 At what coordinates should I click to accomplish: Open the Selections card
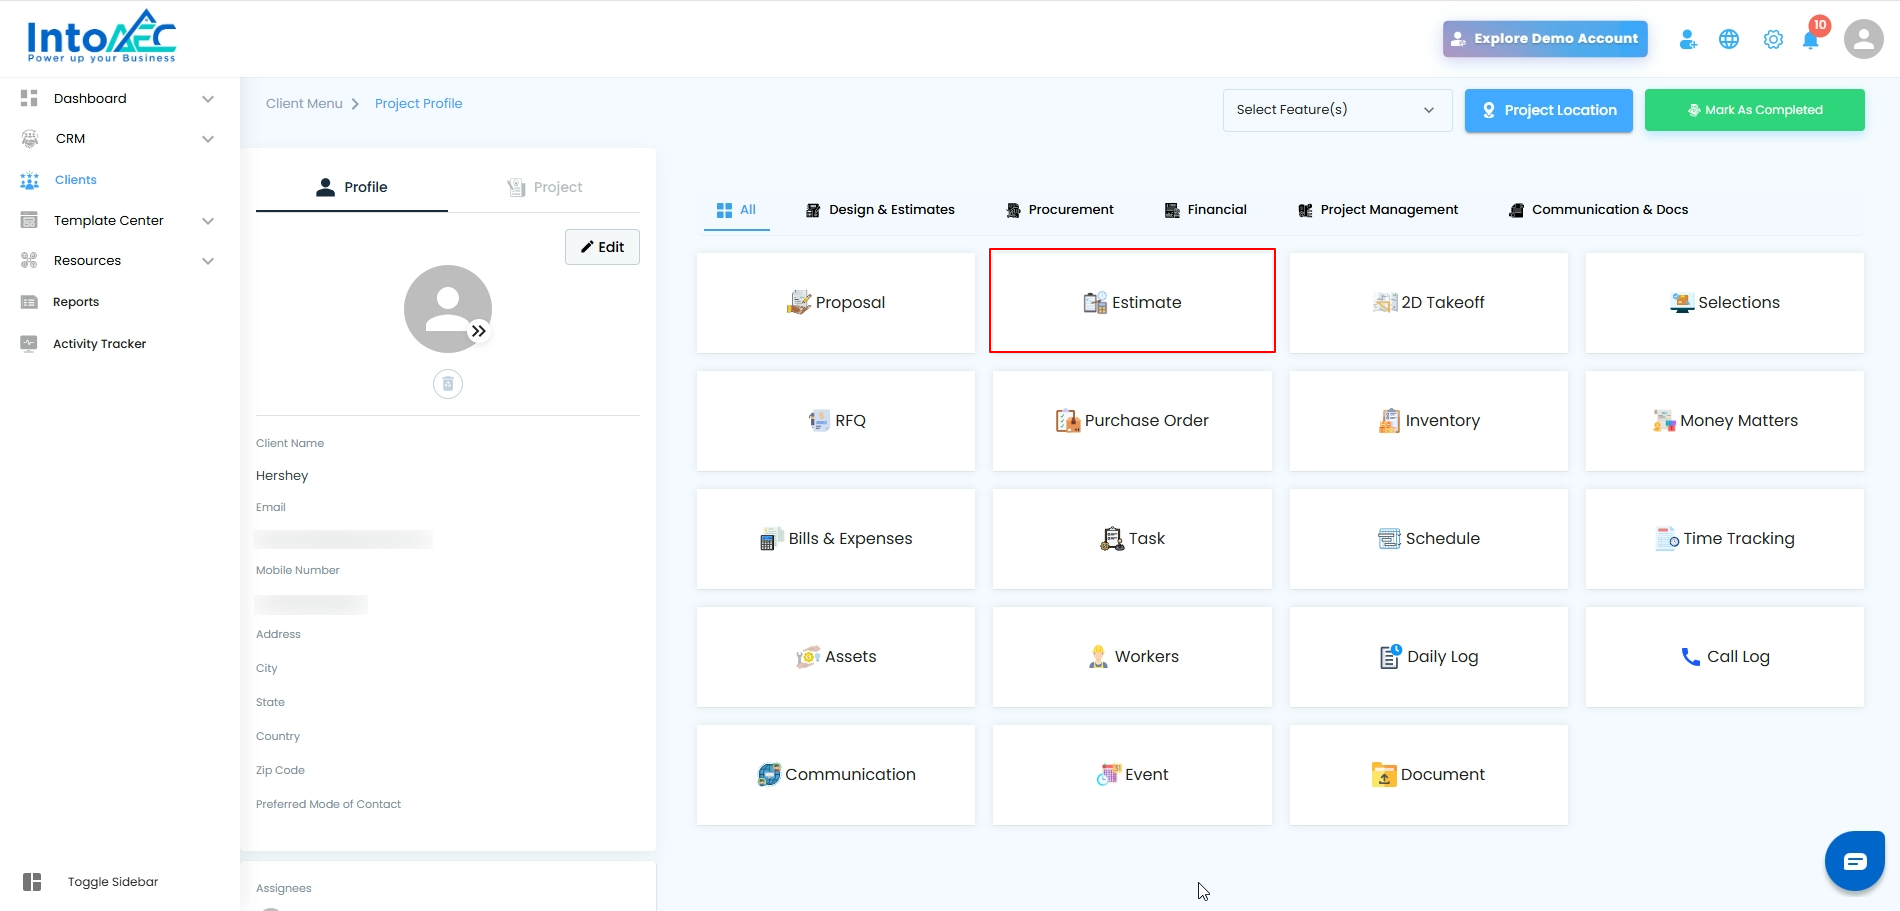click(1725, 302)
